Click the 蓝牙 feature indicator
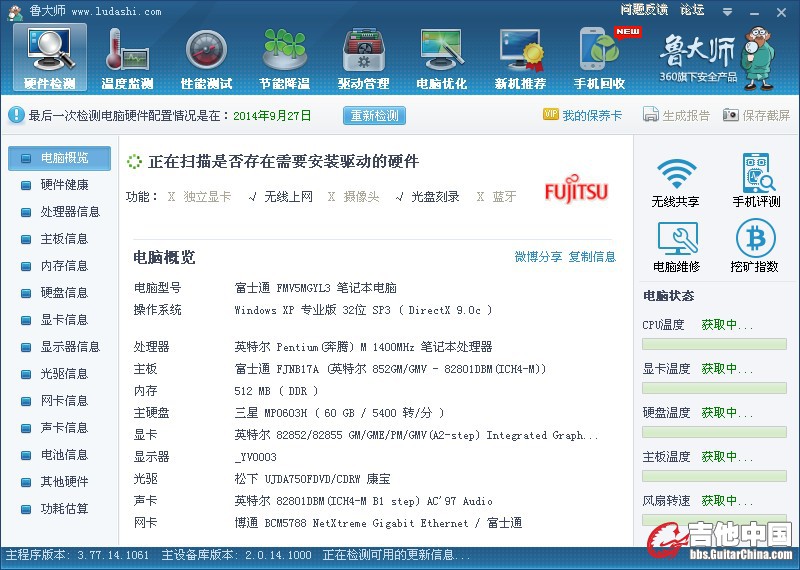Screen dimensions: 800x570 pyautogui.click(x=496, y=197)
